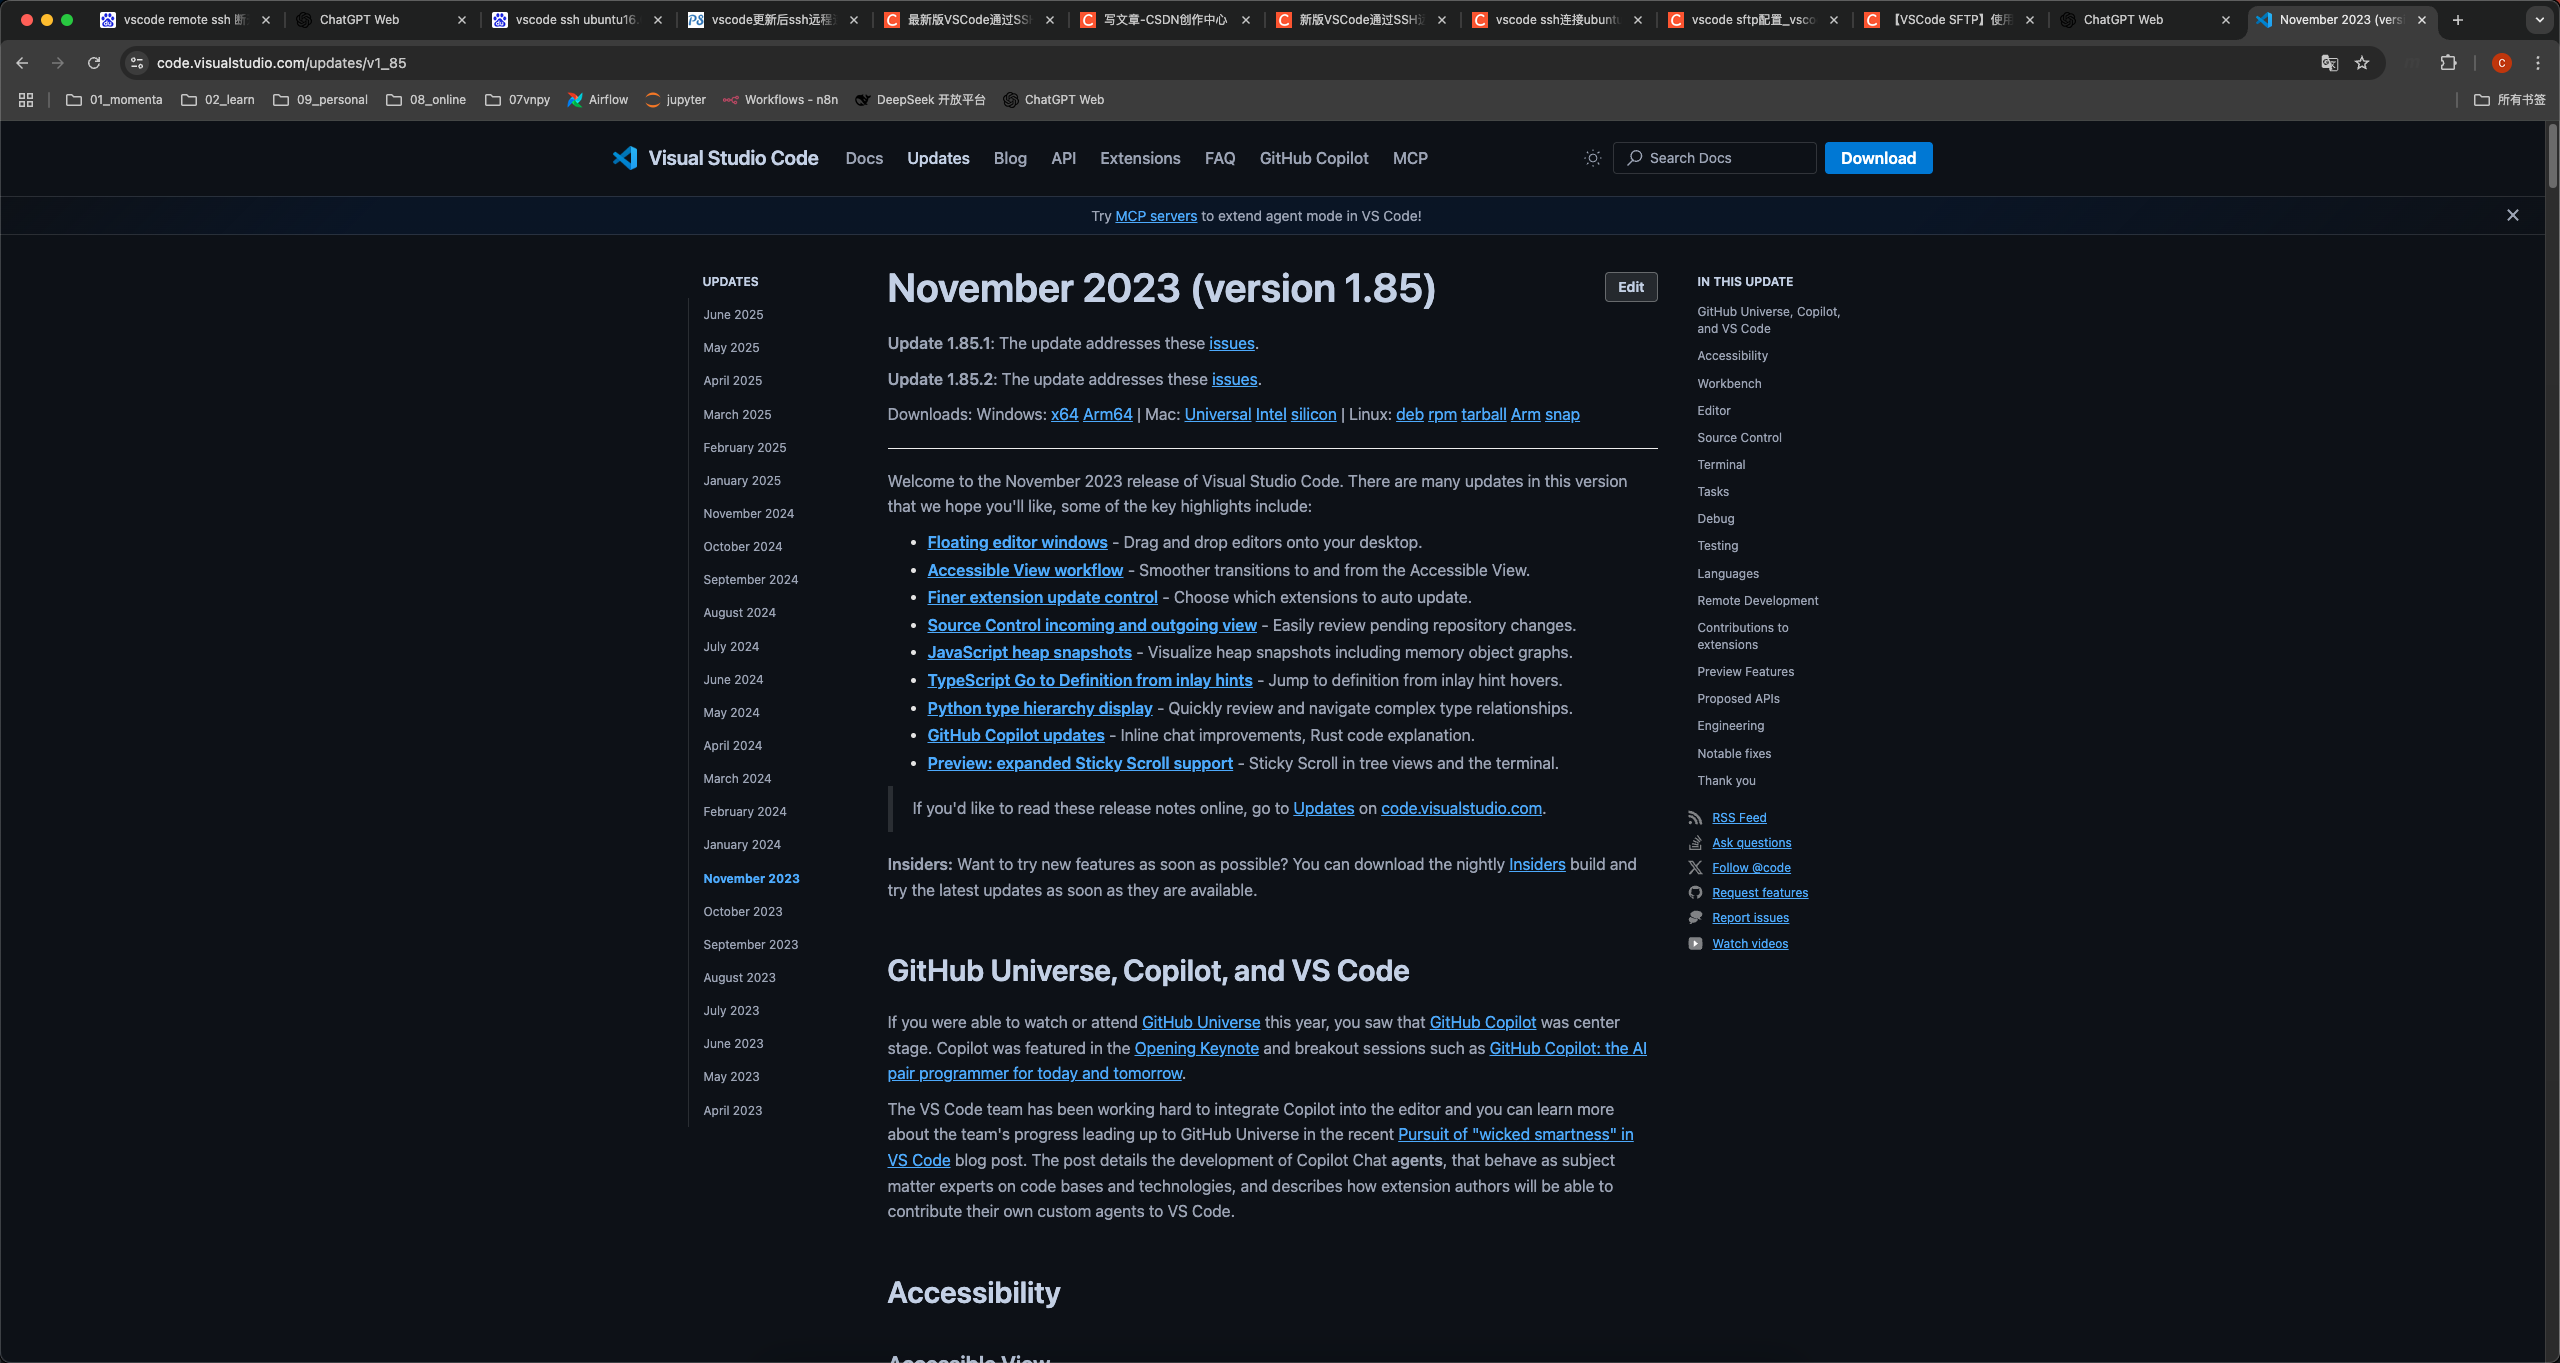
Task: Open the jupyter bookmark
Action: tap(676, 100)
